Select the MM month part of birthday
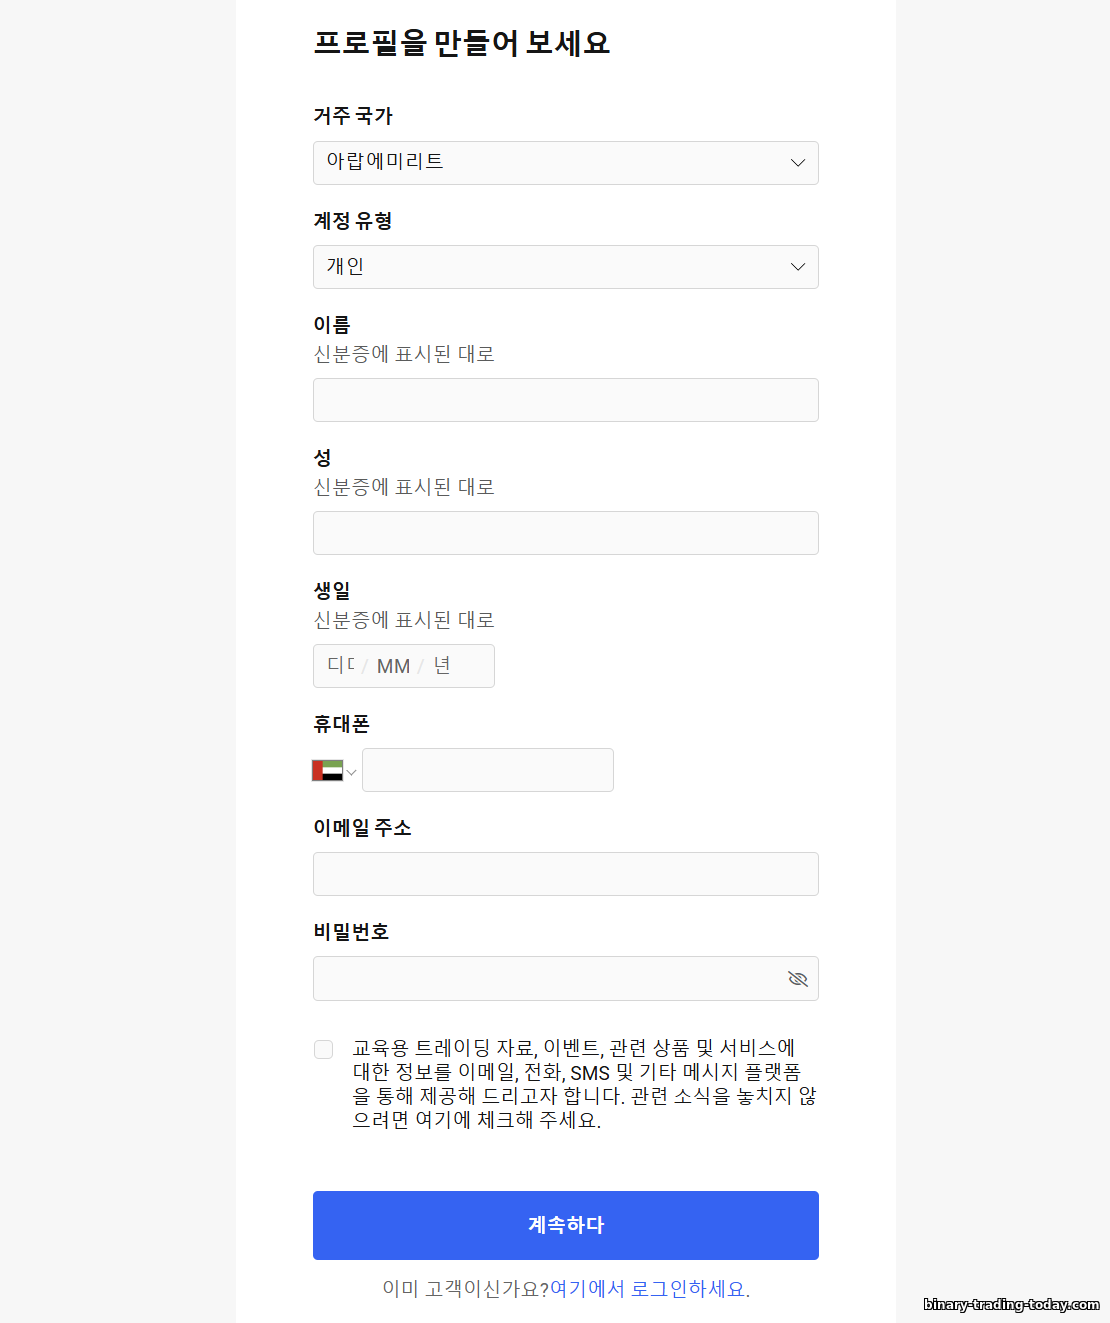The width and height of the screenshot is (1110, 1323). (393, 666)
